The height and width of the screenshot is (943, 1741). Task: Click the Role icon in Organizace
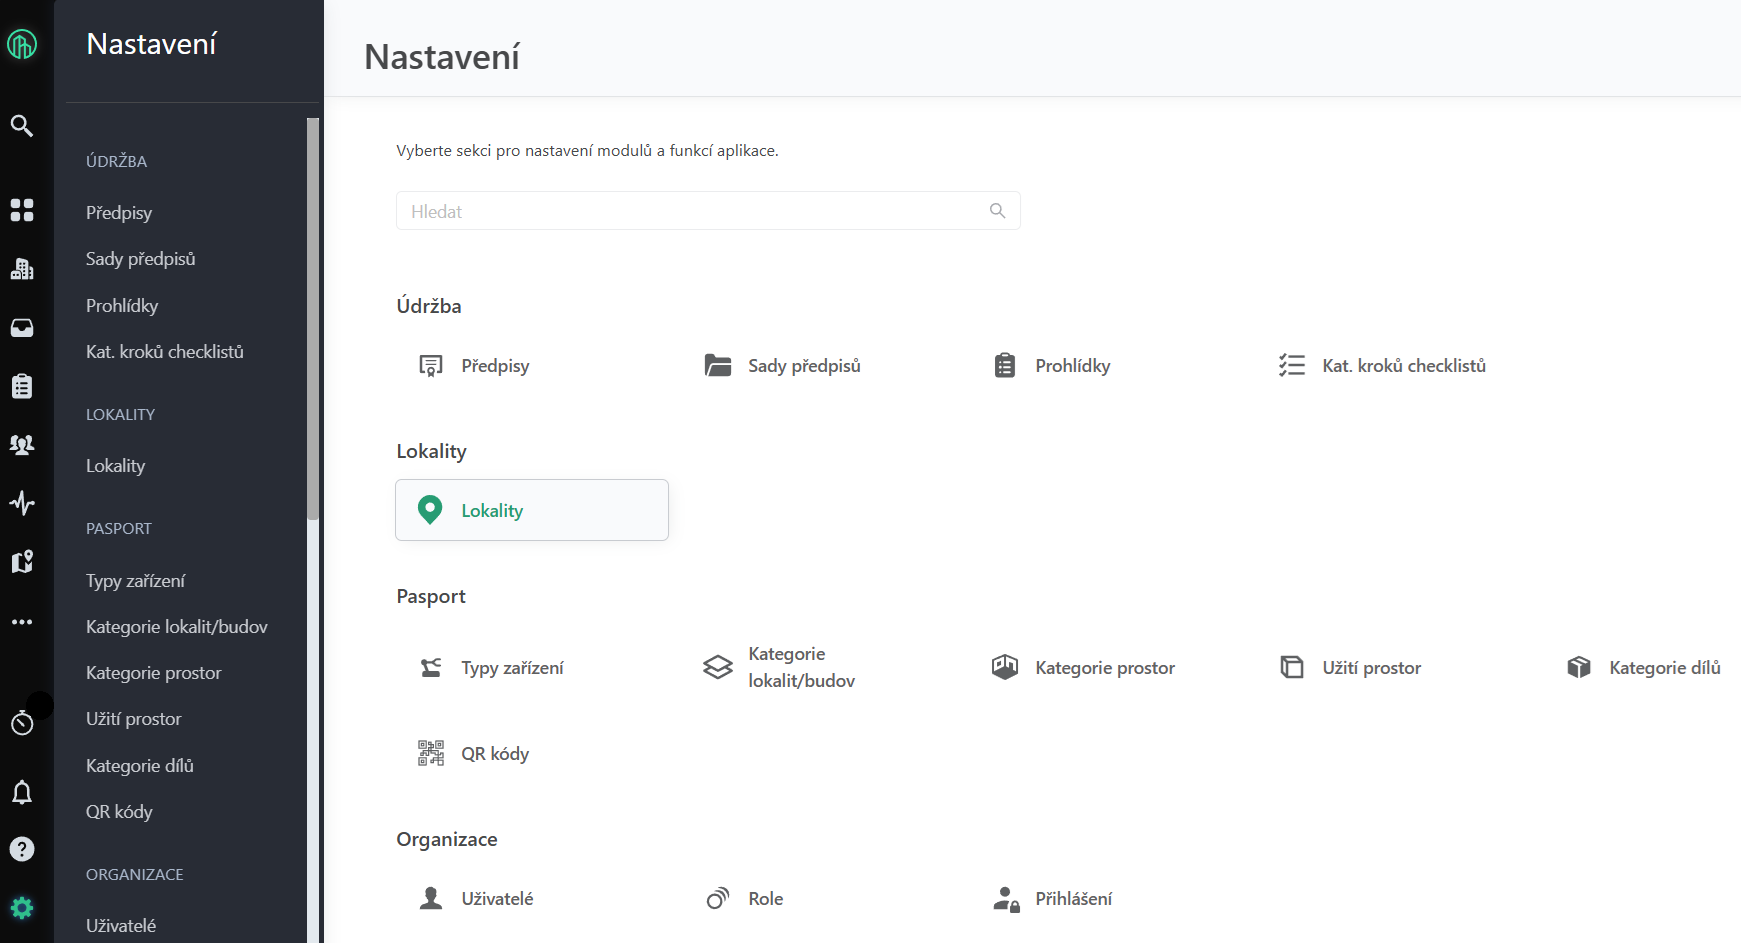tap(718, 898)
